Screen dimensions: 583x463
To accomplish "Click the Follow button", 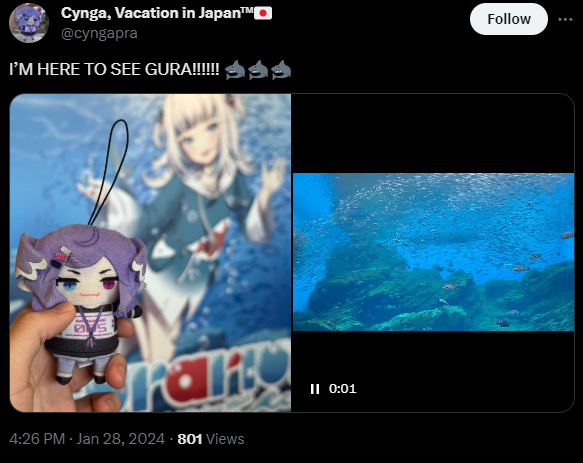I will pyautogui.click(x=509, y=19).
